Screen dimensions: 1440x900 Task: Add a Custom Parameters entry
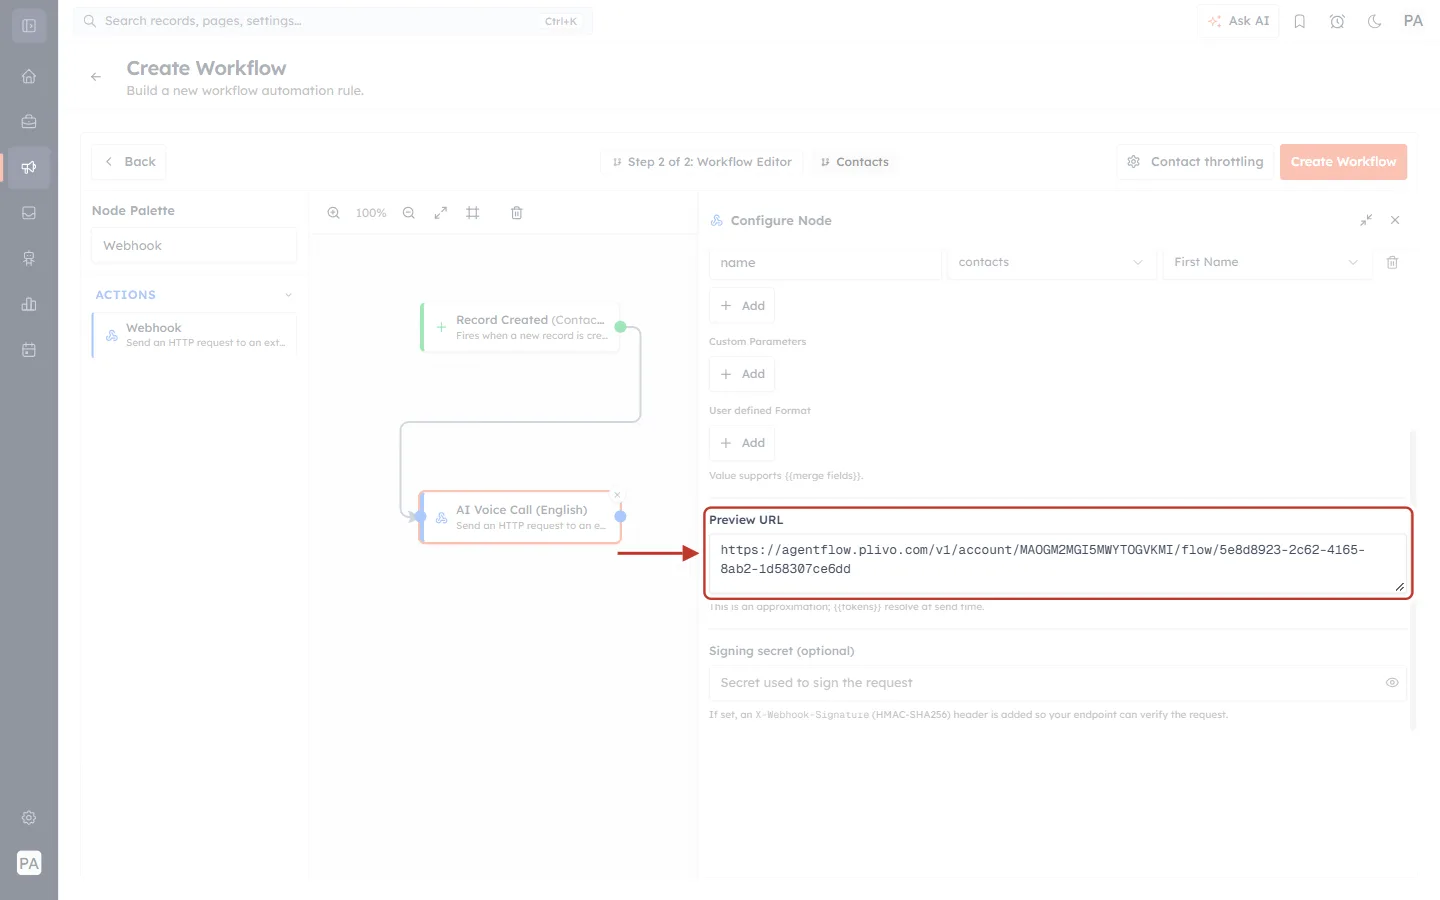coord(742,374)
